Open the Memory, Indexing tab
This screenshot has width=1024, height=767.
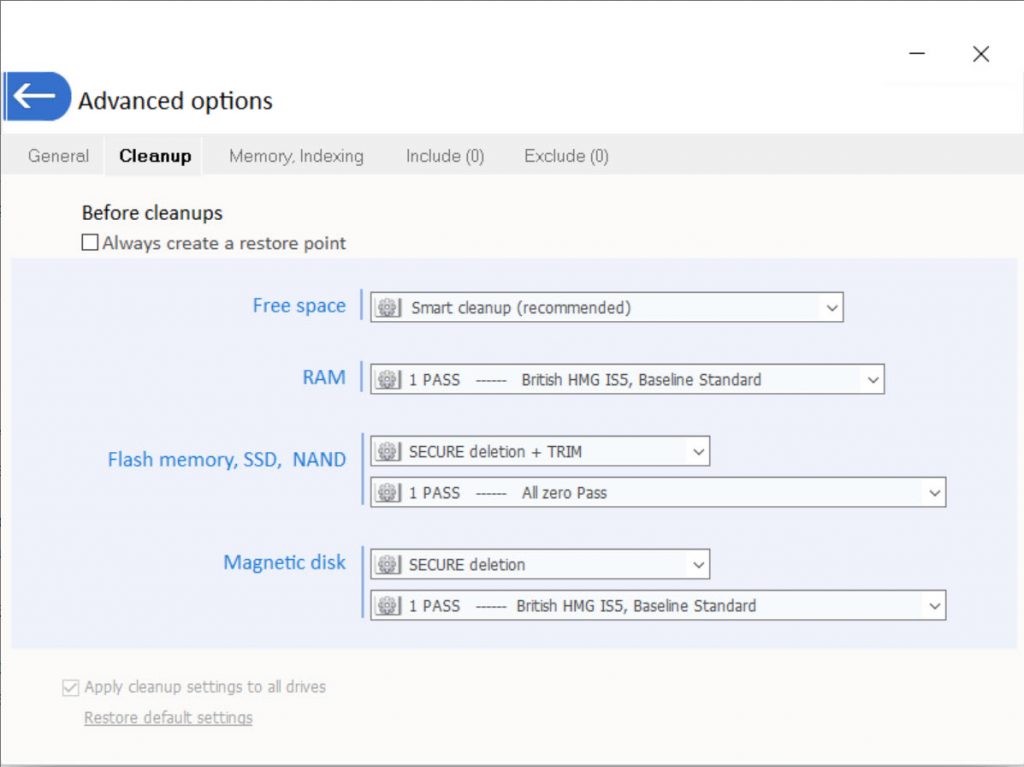click(x=296, y=156)
